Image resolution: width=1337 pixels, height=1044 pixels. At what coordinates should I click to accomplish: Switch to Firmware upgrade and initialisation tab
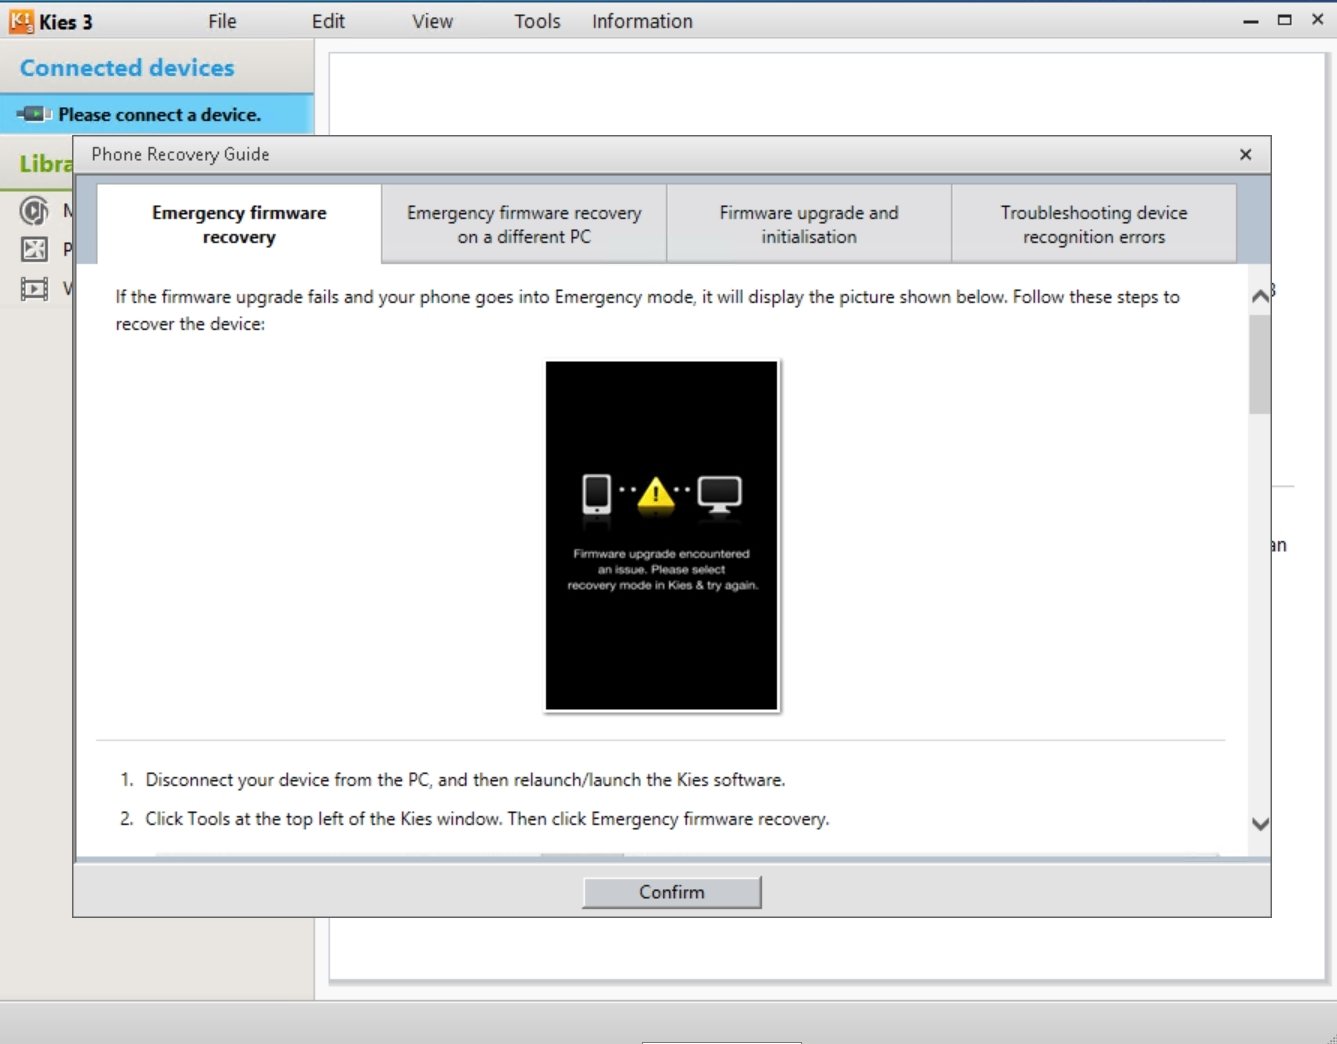pos(809,224)
